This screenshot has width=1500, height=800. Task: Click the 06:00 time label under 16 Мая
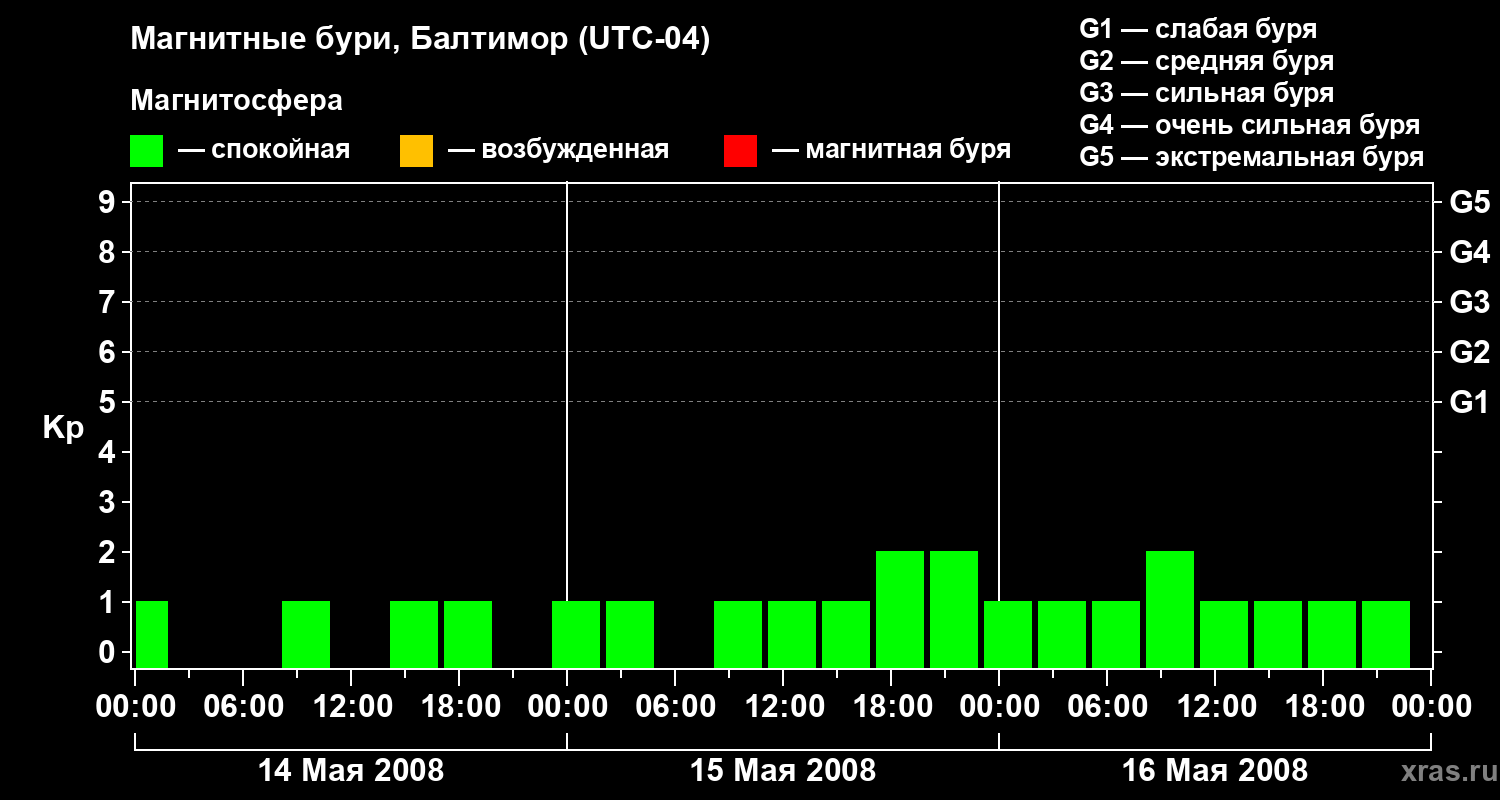1107,707
